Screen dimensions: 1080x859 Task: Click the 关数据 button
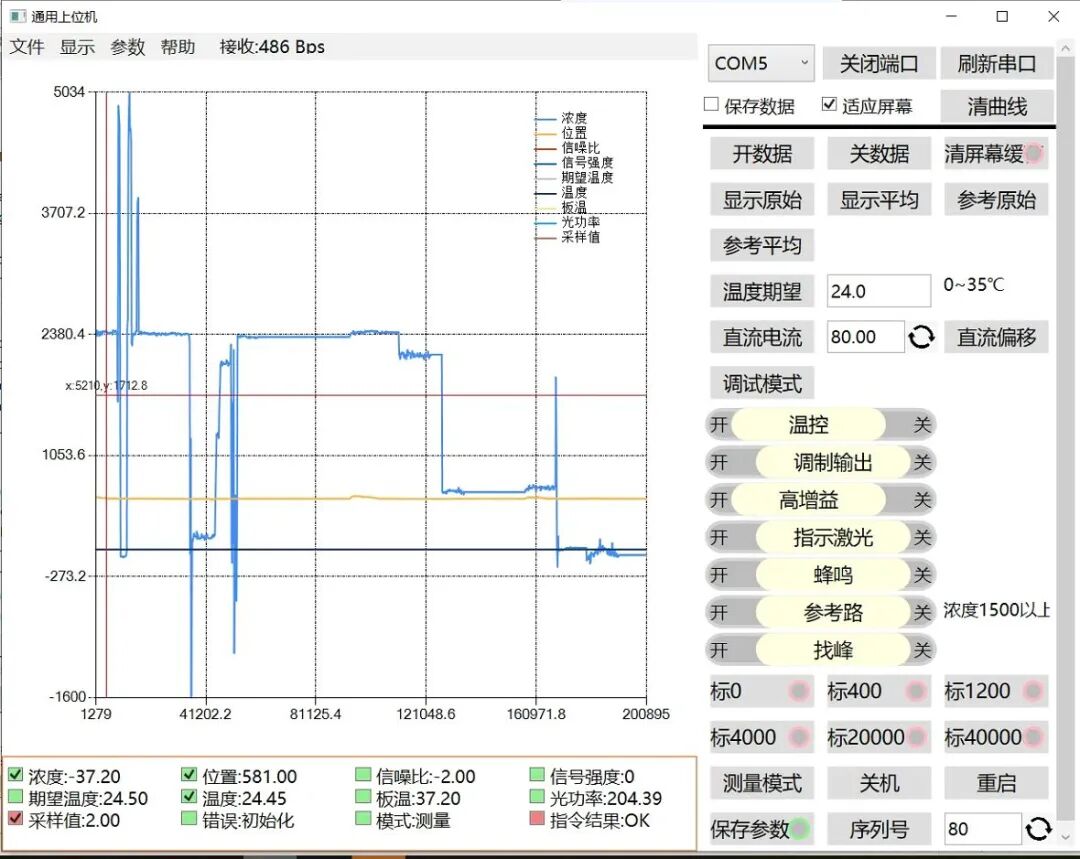[879, 154]
